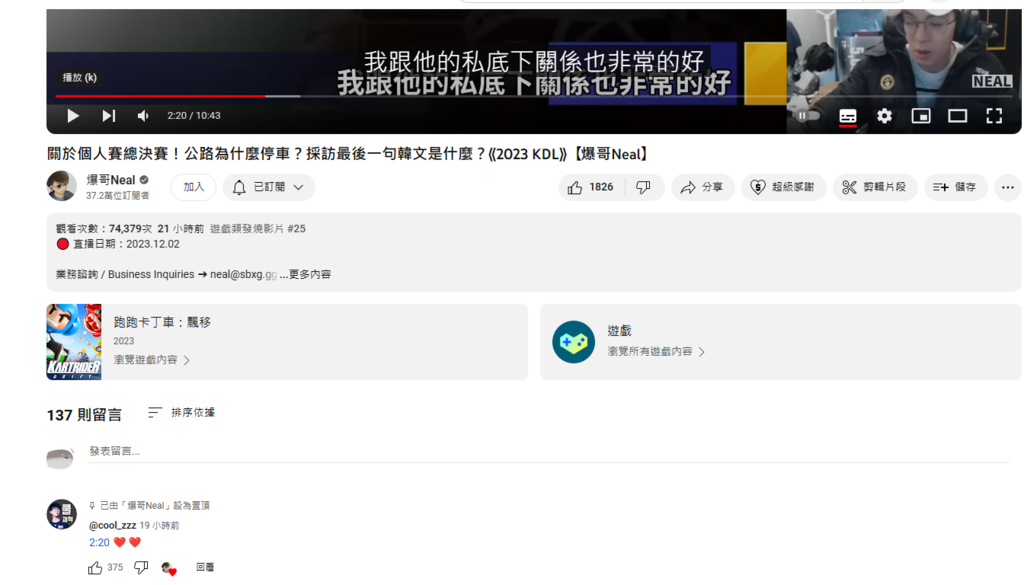The image size is (1024, 585).
Task: Like the video with 1826 likes
Action: (x=592, y=187)
